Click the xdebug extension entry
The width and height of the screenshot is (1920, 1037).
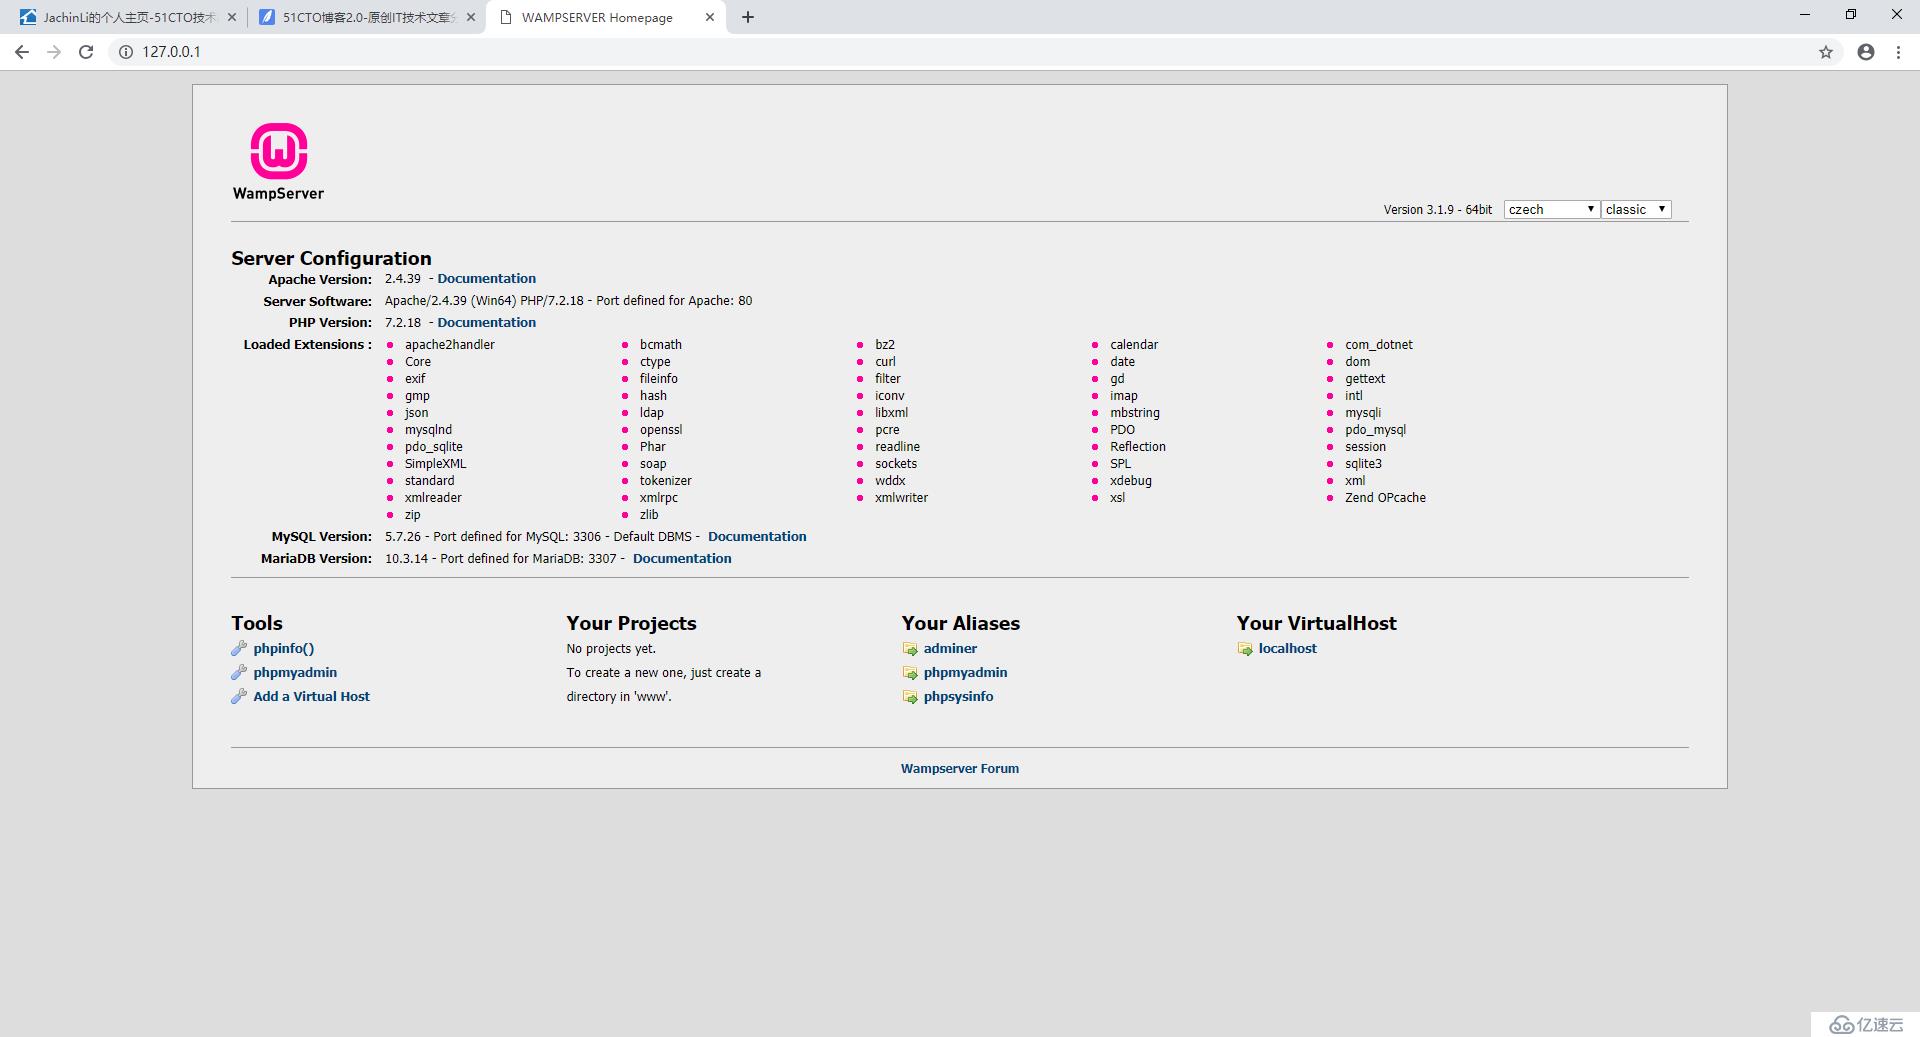coord(1131,480)
